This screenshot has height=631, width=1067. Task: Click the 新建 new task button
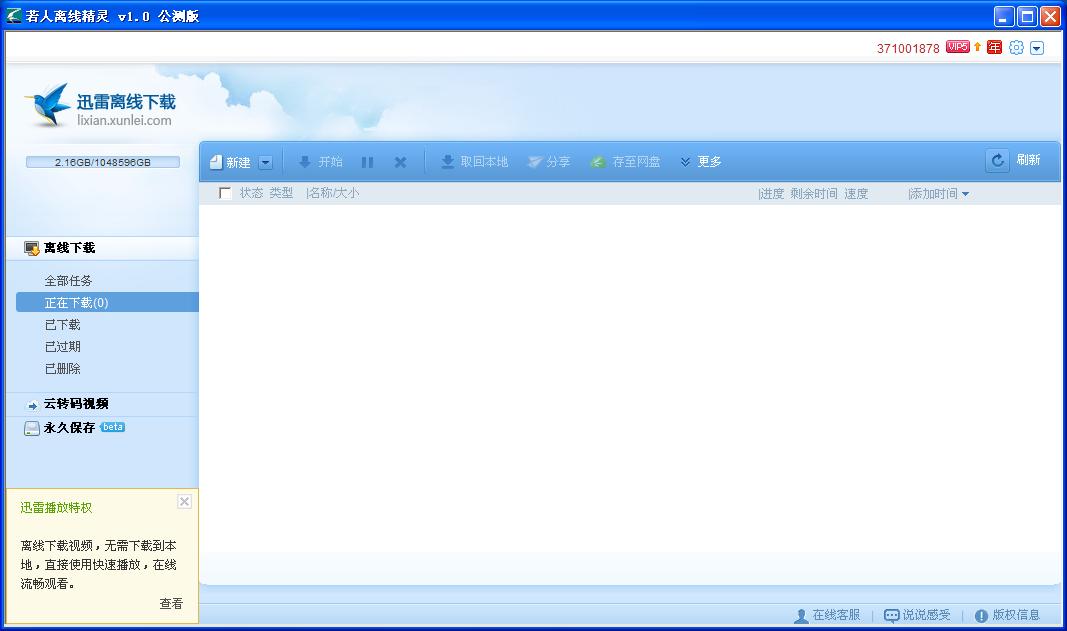[x=230, y=162]
